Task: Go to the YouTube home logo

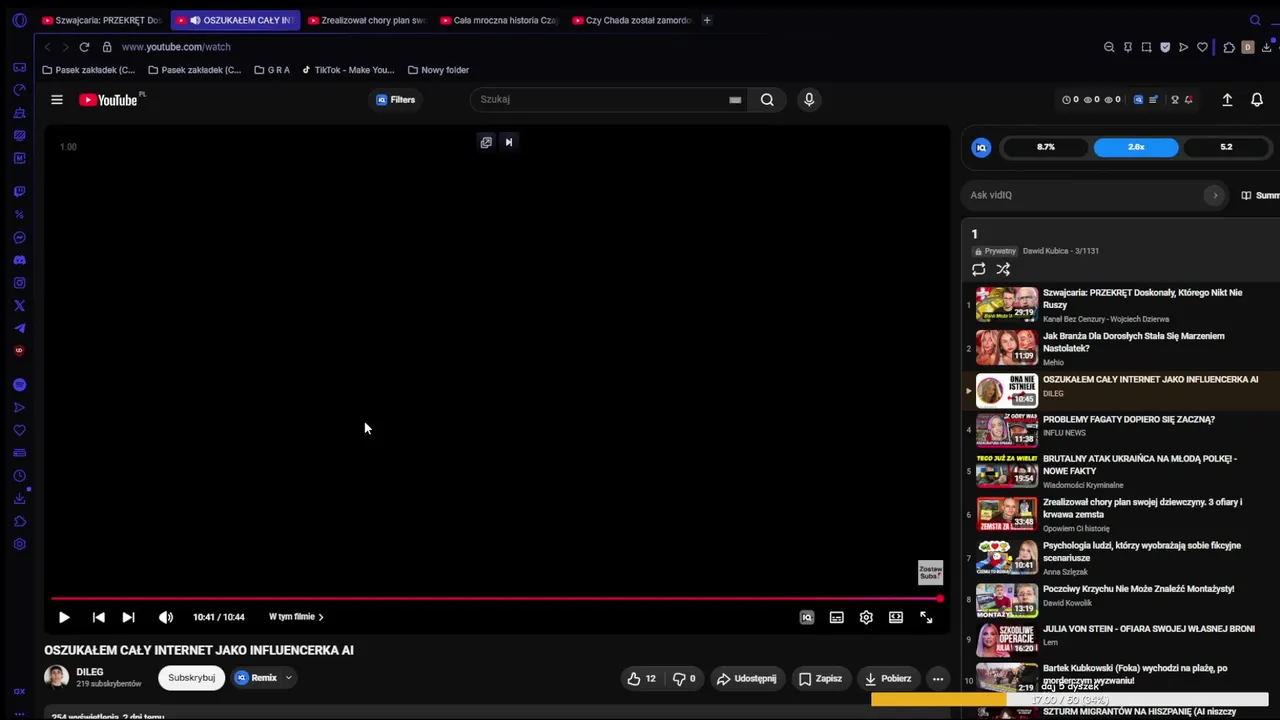Action: 110,100
